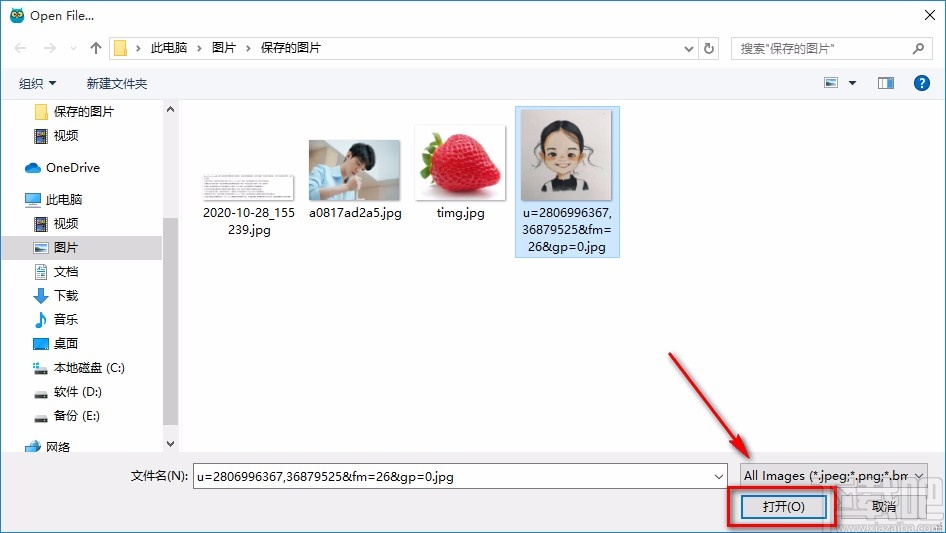Open view options dropdown arrow
946x533 pixels.
coord(852,83)
